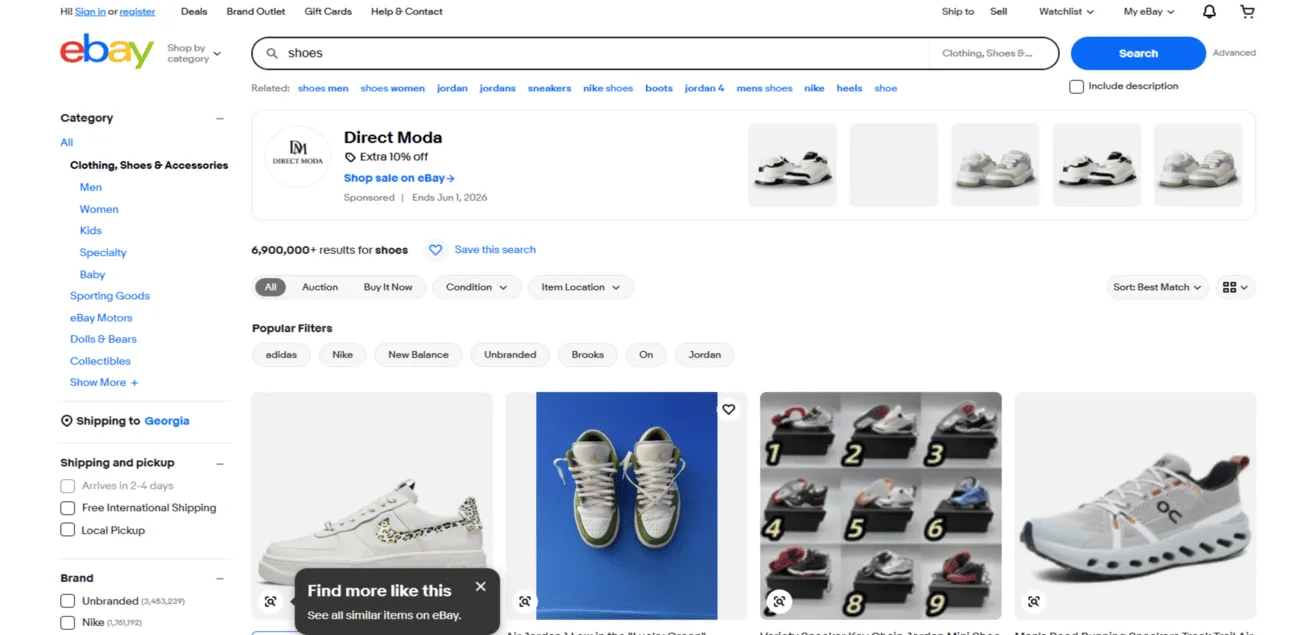Check Free International Shipping

tap(68, 508)
